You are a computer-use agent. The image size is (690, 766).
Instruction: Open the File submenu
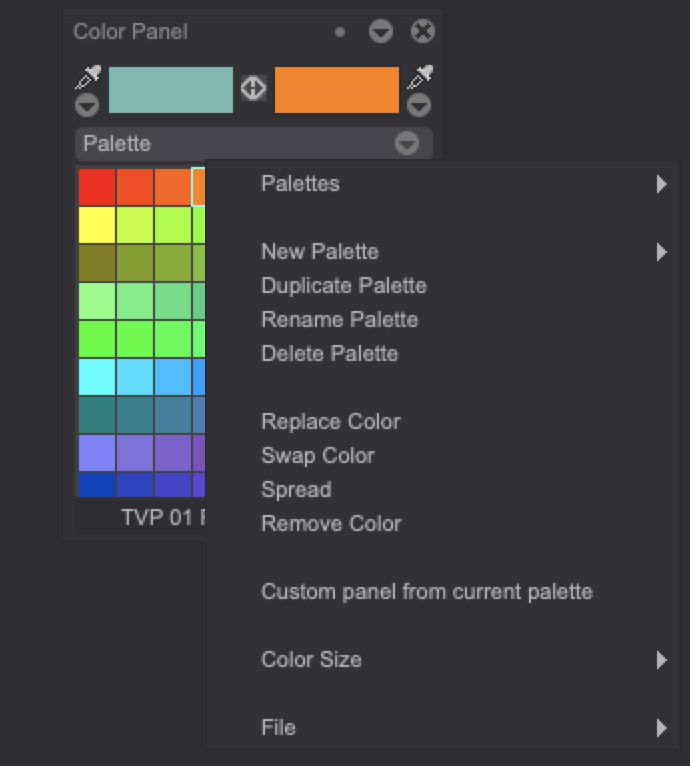click(x=443, y=727)
